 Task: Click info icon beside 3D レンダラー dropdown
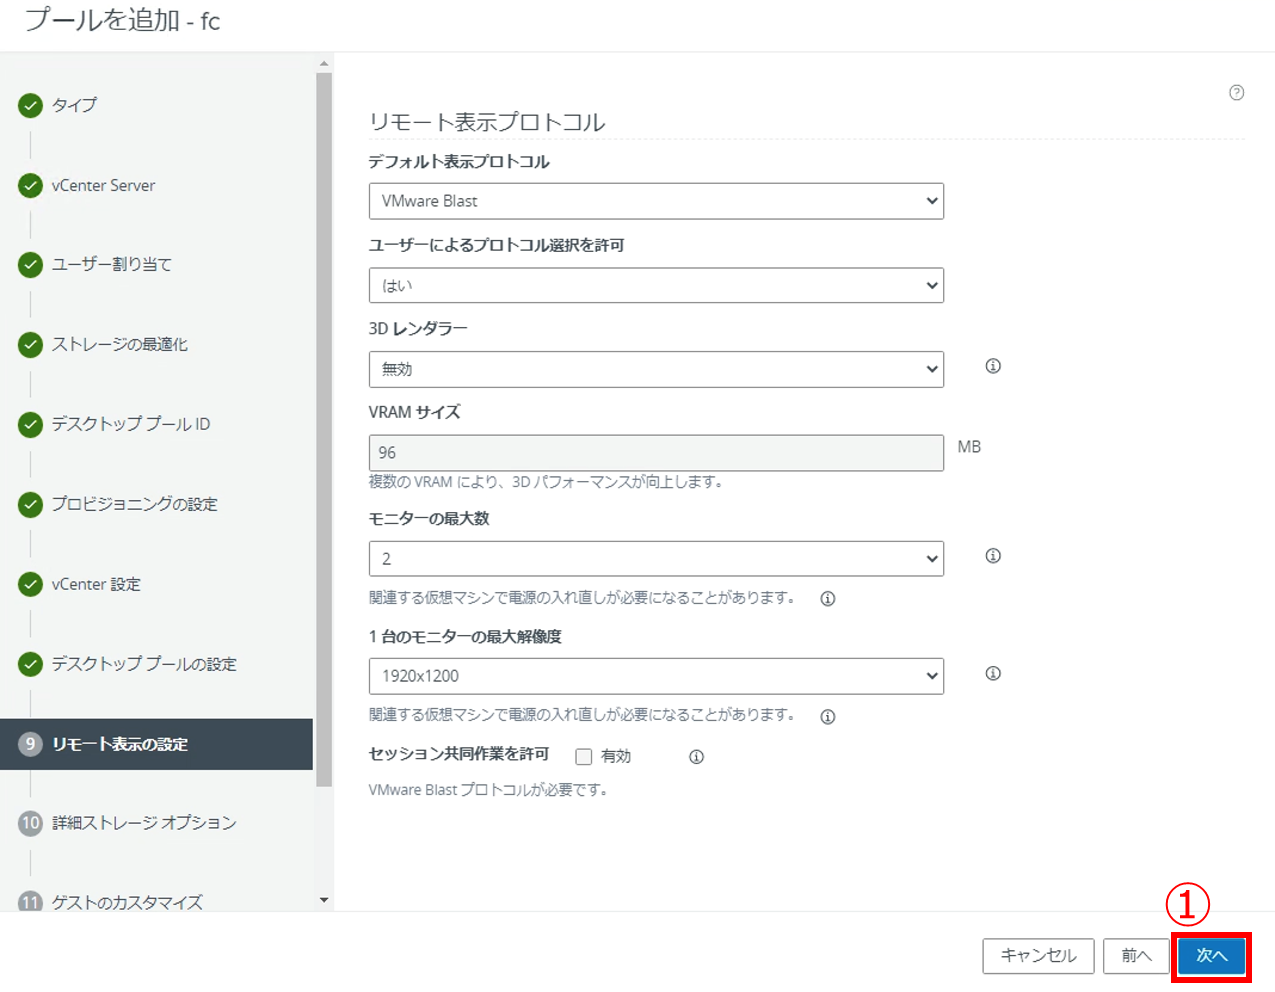pos(993,366)
